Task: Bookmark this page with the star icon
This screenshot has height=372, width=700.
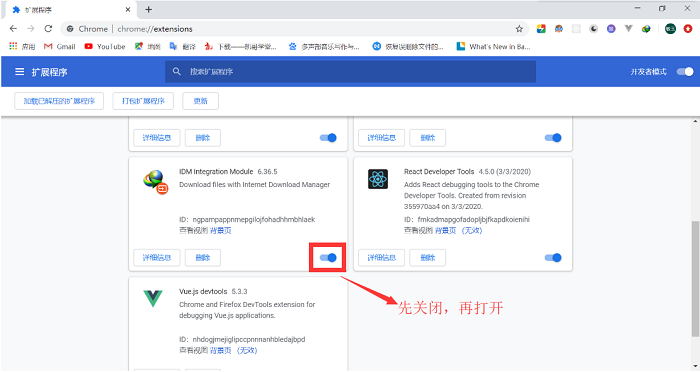Action: tap(519, 29)
